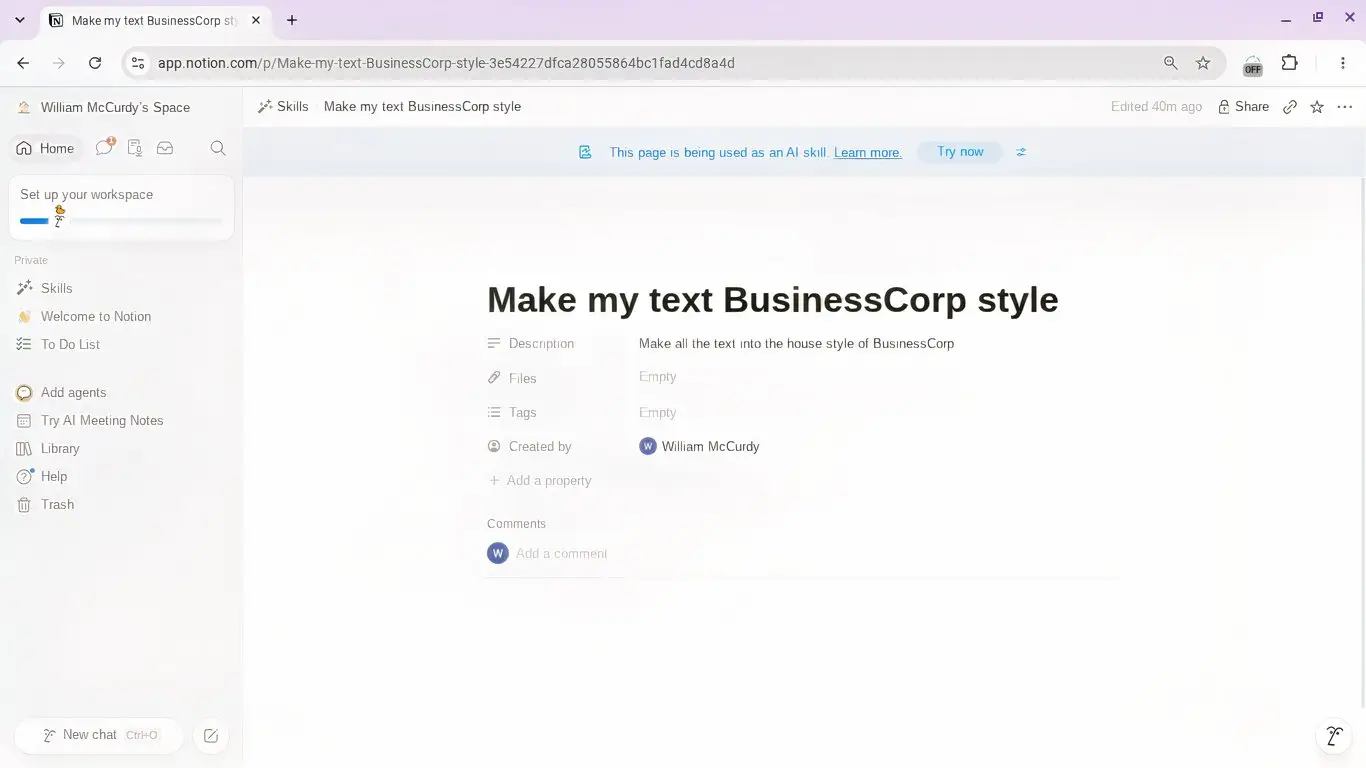Image resolution: width=1366 pixels, height=768 pixels.
Task: Open the browser Extensions puzzle icon
Action: pos(1290,63)
